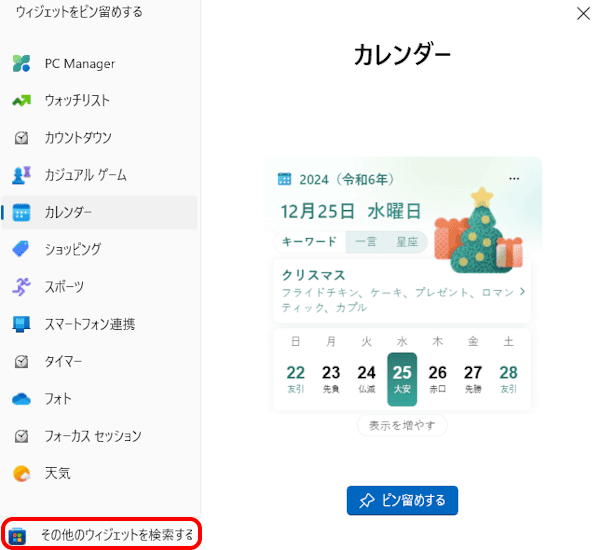Click the Casual Games icon
Screen dimensions: 600x550
click(21, 175)
